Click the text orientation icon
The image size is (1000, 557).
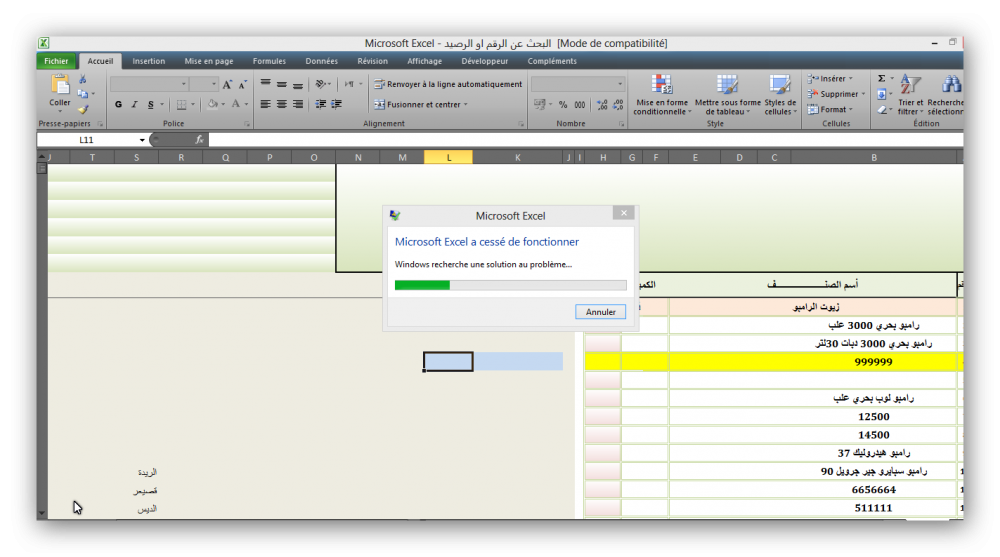pos(321,84)
